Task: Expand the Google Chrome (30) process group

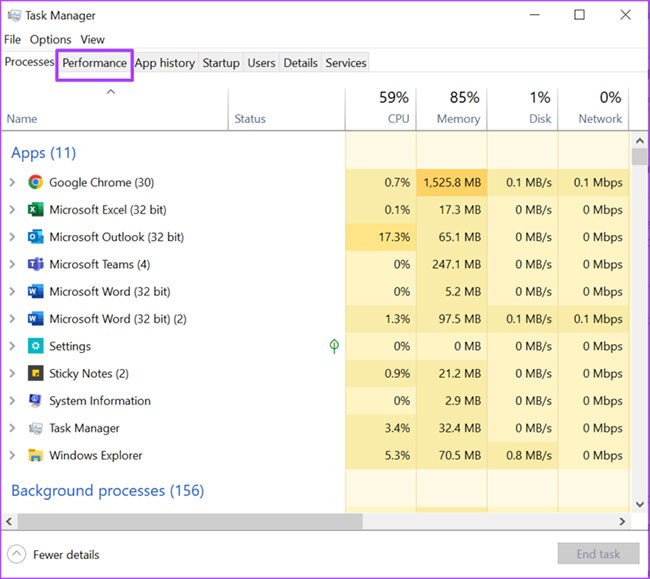Action: pyautogui.click(x=12, y=182)
